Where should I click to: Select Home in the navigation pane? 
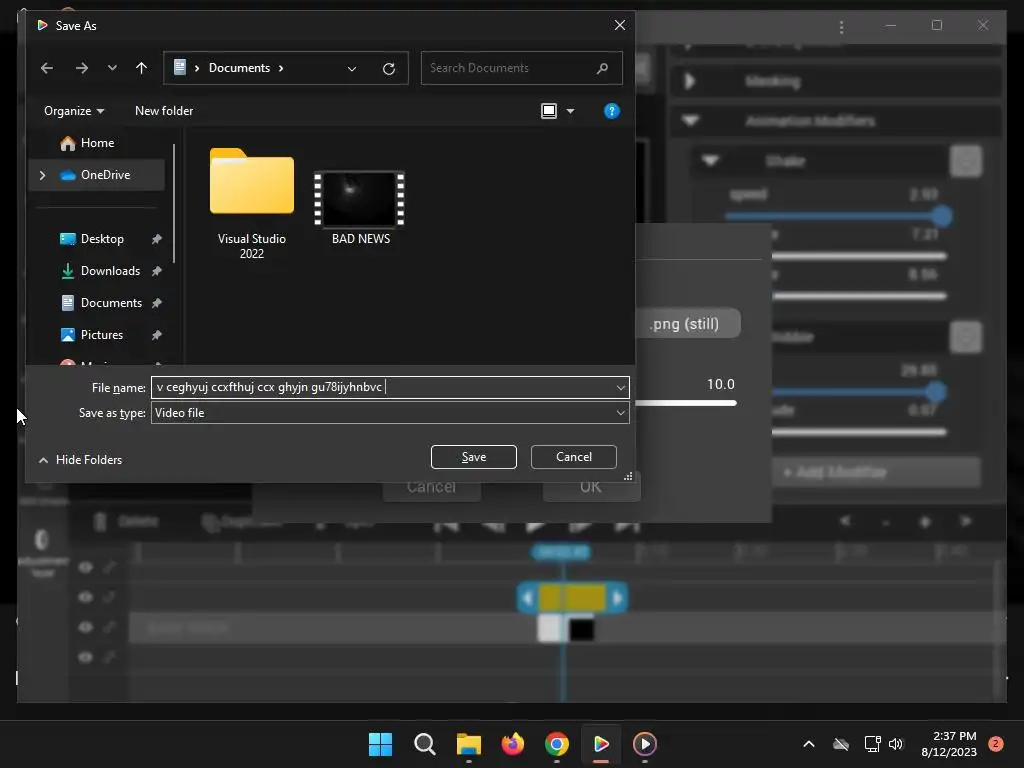(97, 143)
